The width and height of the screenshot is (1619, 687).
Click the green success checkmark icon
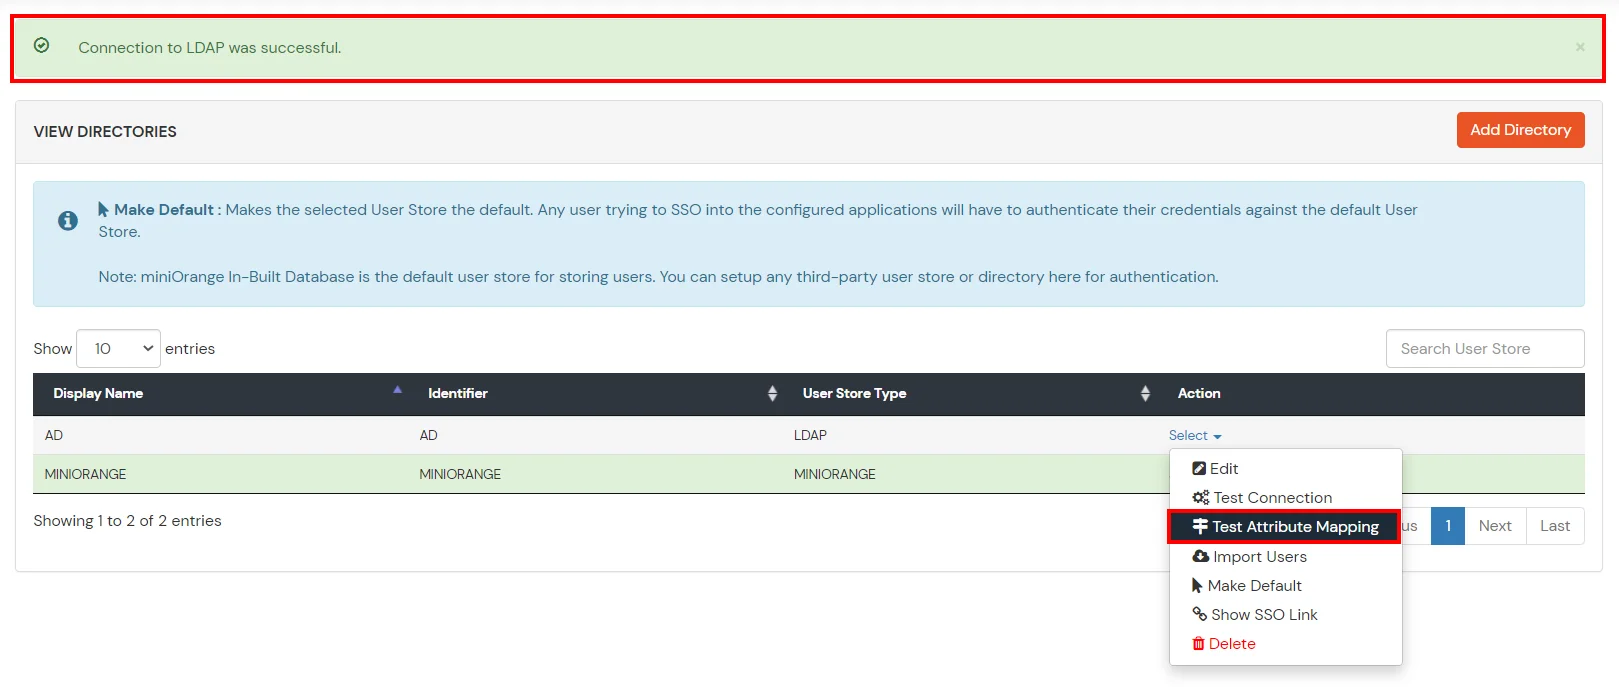41,45
